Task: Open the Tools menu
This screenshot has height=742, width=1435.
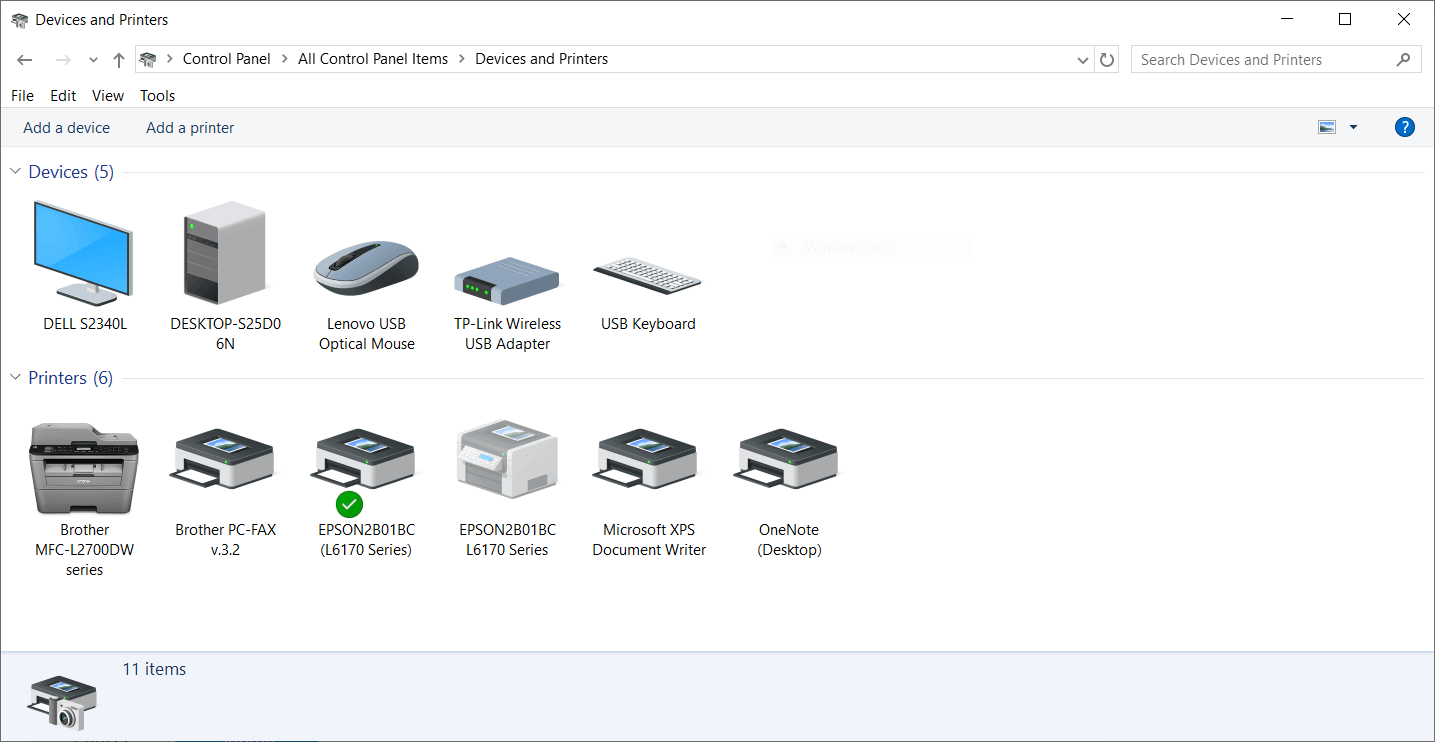Action: (x=157, y=96)
